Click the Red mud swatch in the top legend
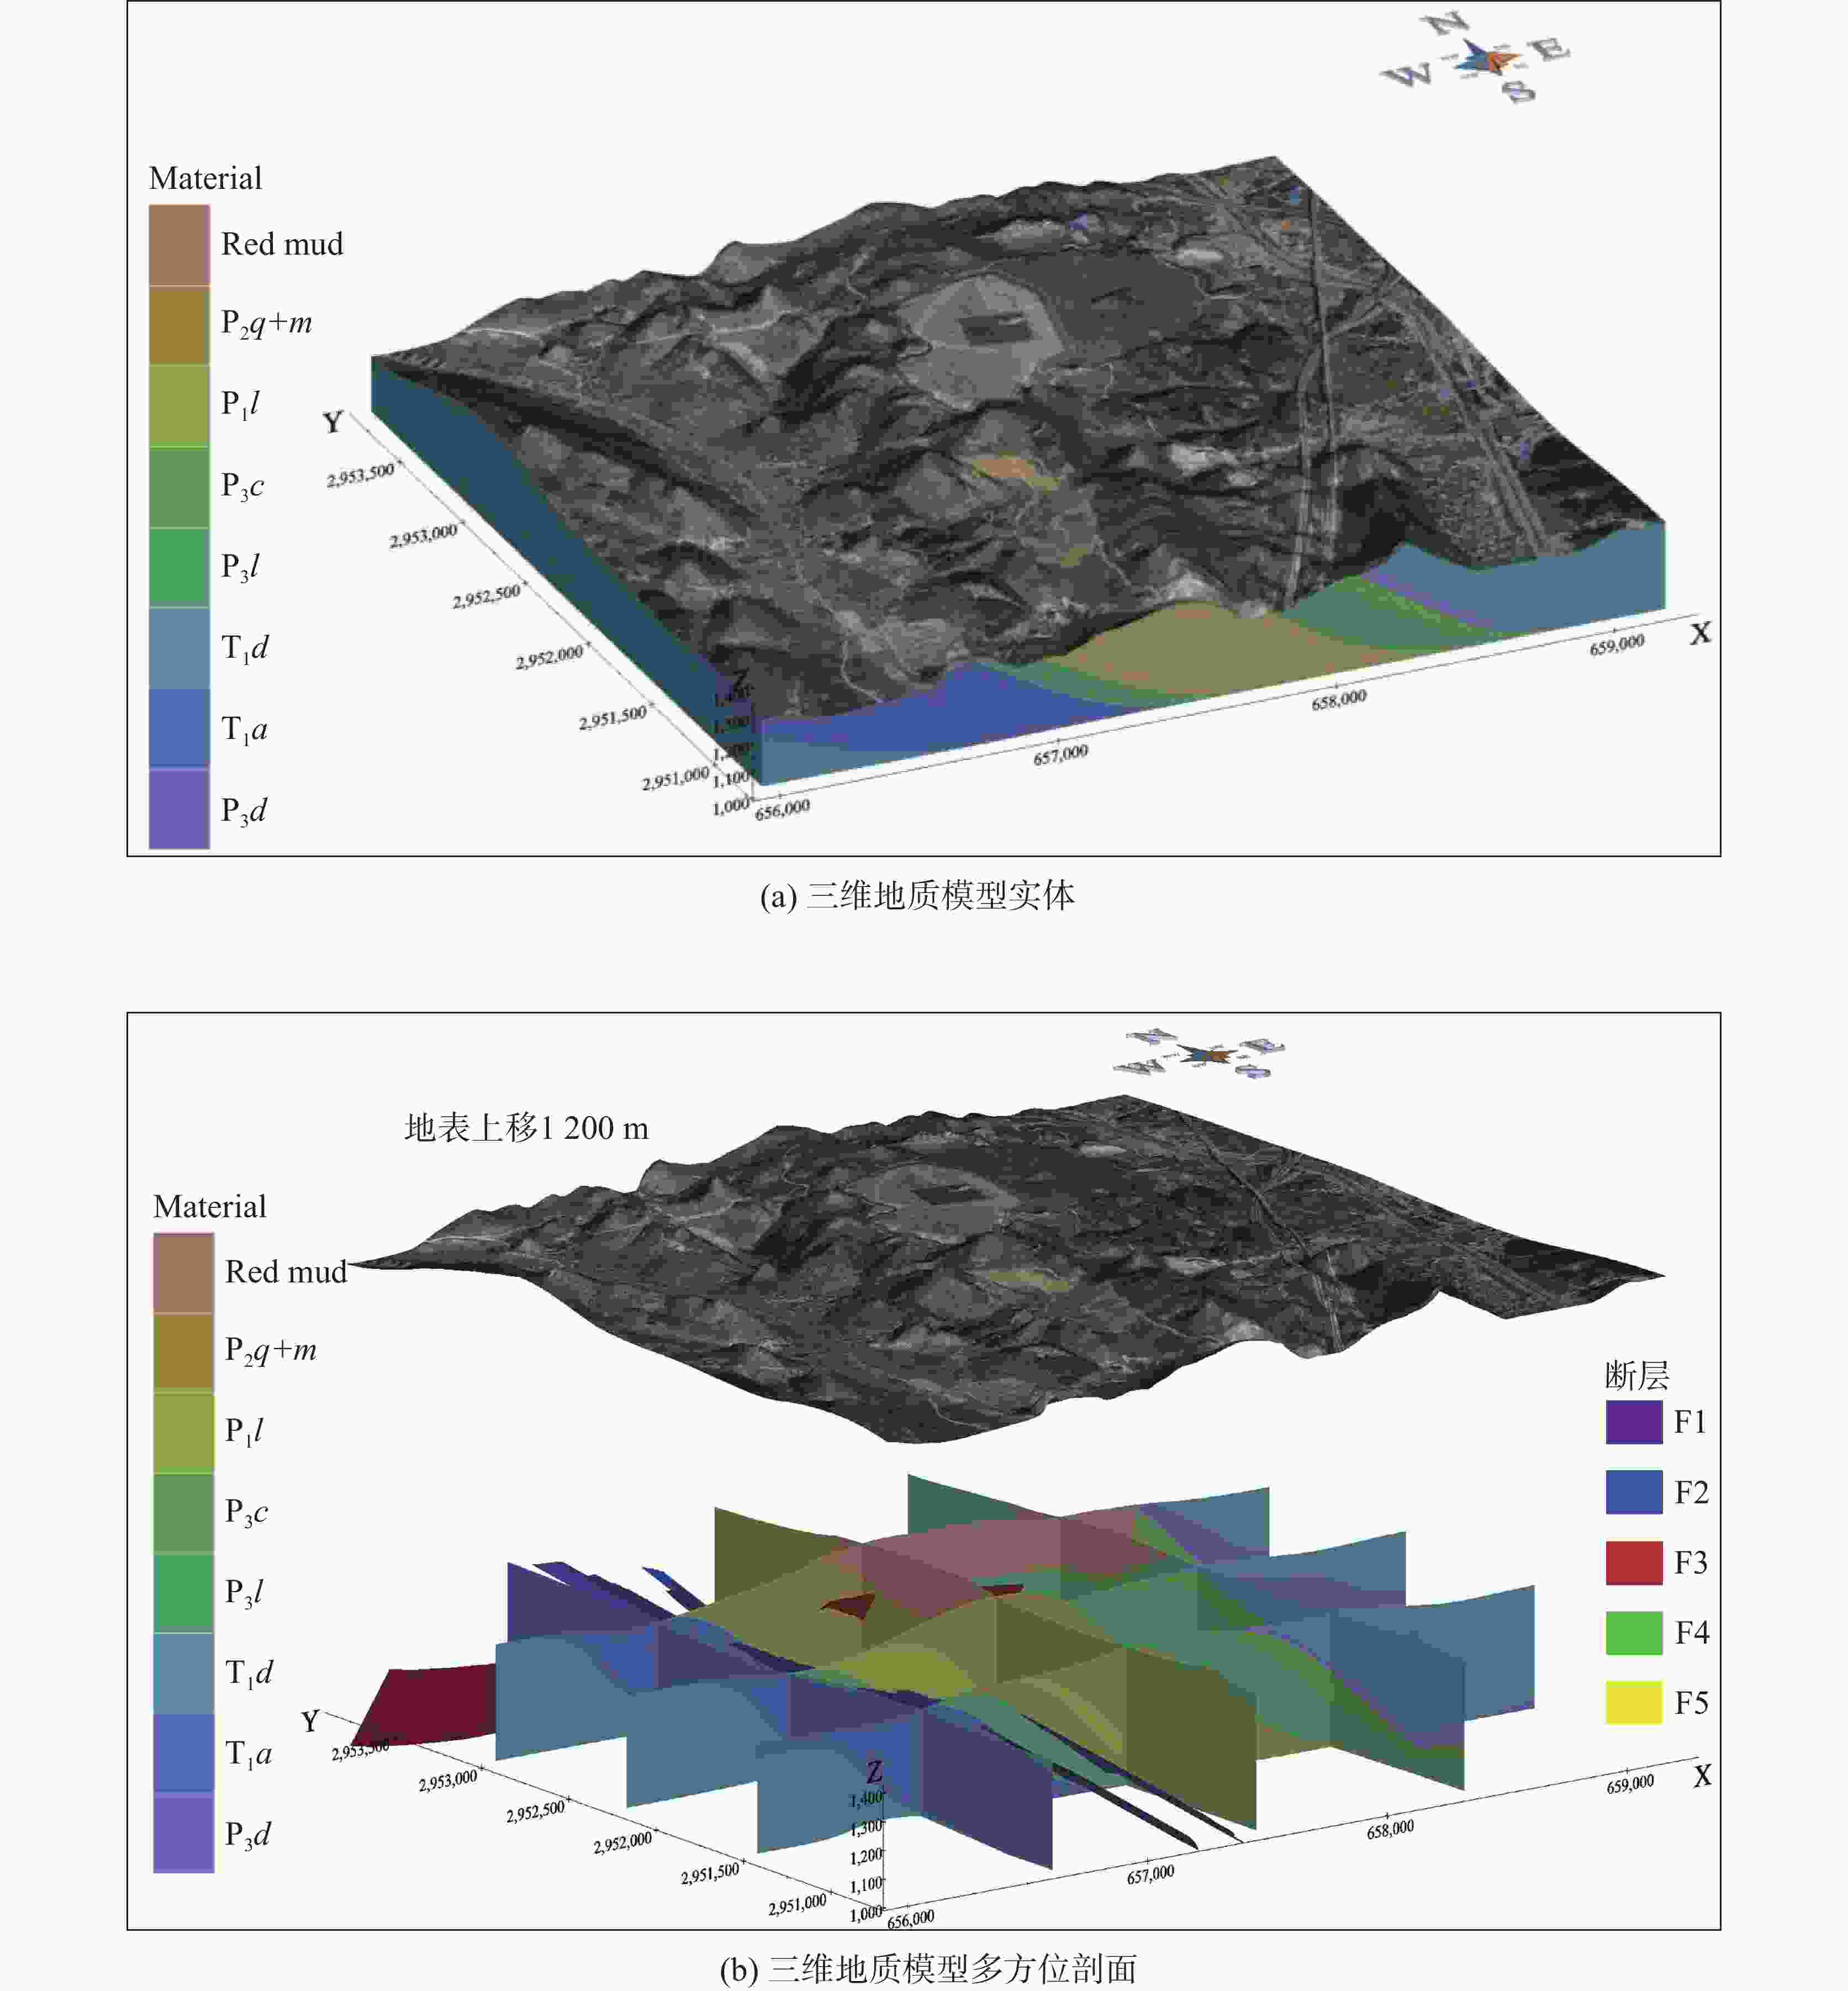This screenshot has width=1848, height=1991. coord(179,245)
